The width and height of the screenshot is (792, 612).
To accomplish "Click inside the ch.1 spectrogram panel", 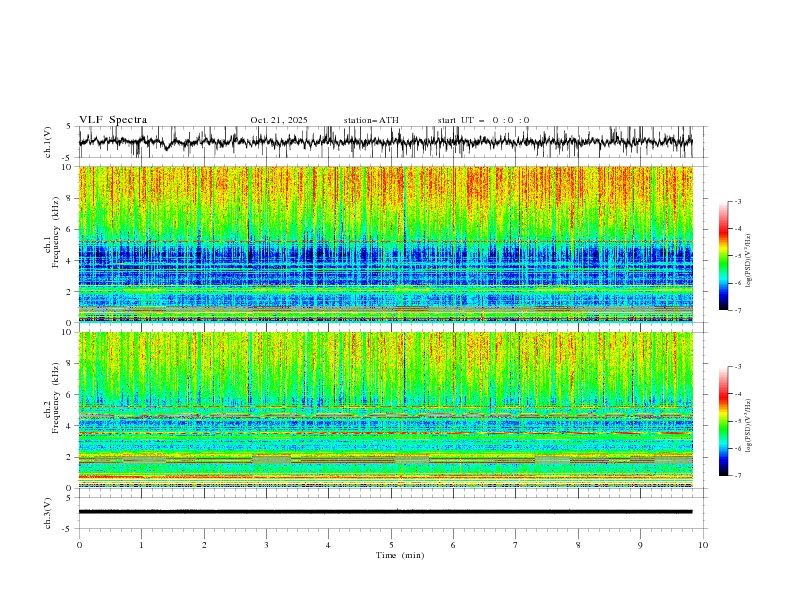I will tap(385, 244).
